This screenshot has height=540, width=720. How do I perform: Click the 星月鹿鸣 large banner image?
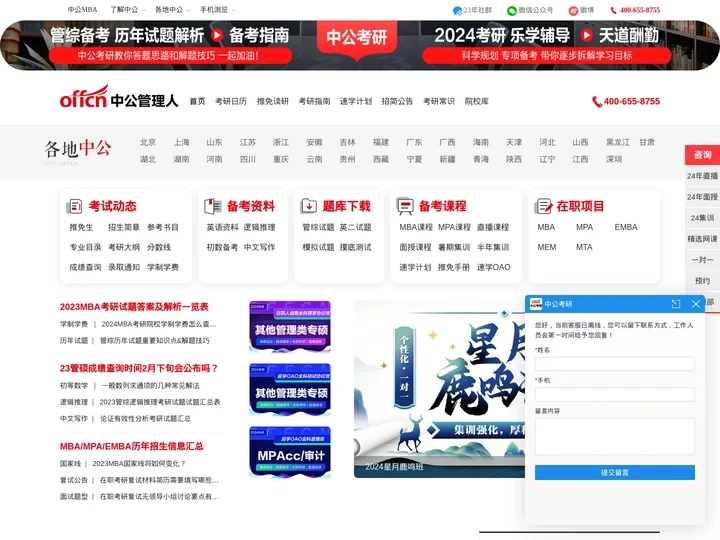(x=439, y=389)
